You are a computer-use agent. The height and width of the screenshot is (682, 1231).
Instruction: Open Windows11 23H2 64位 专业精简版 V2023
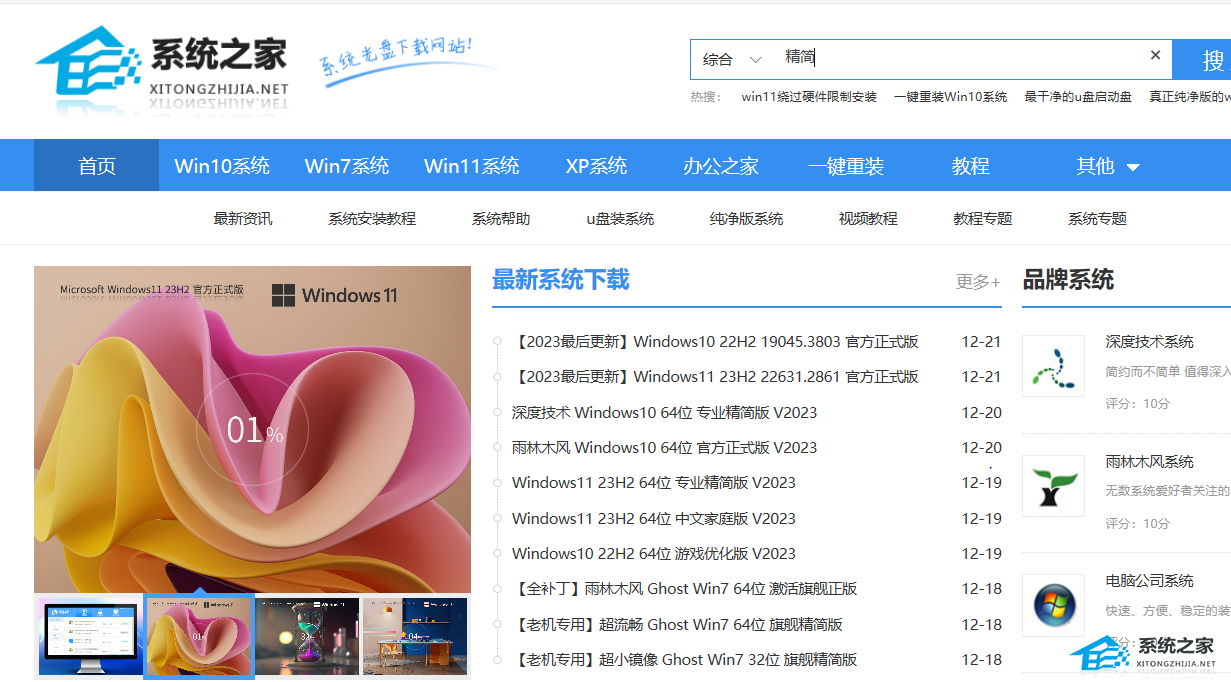[x=654, y=483]
